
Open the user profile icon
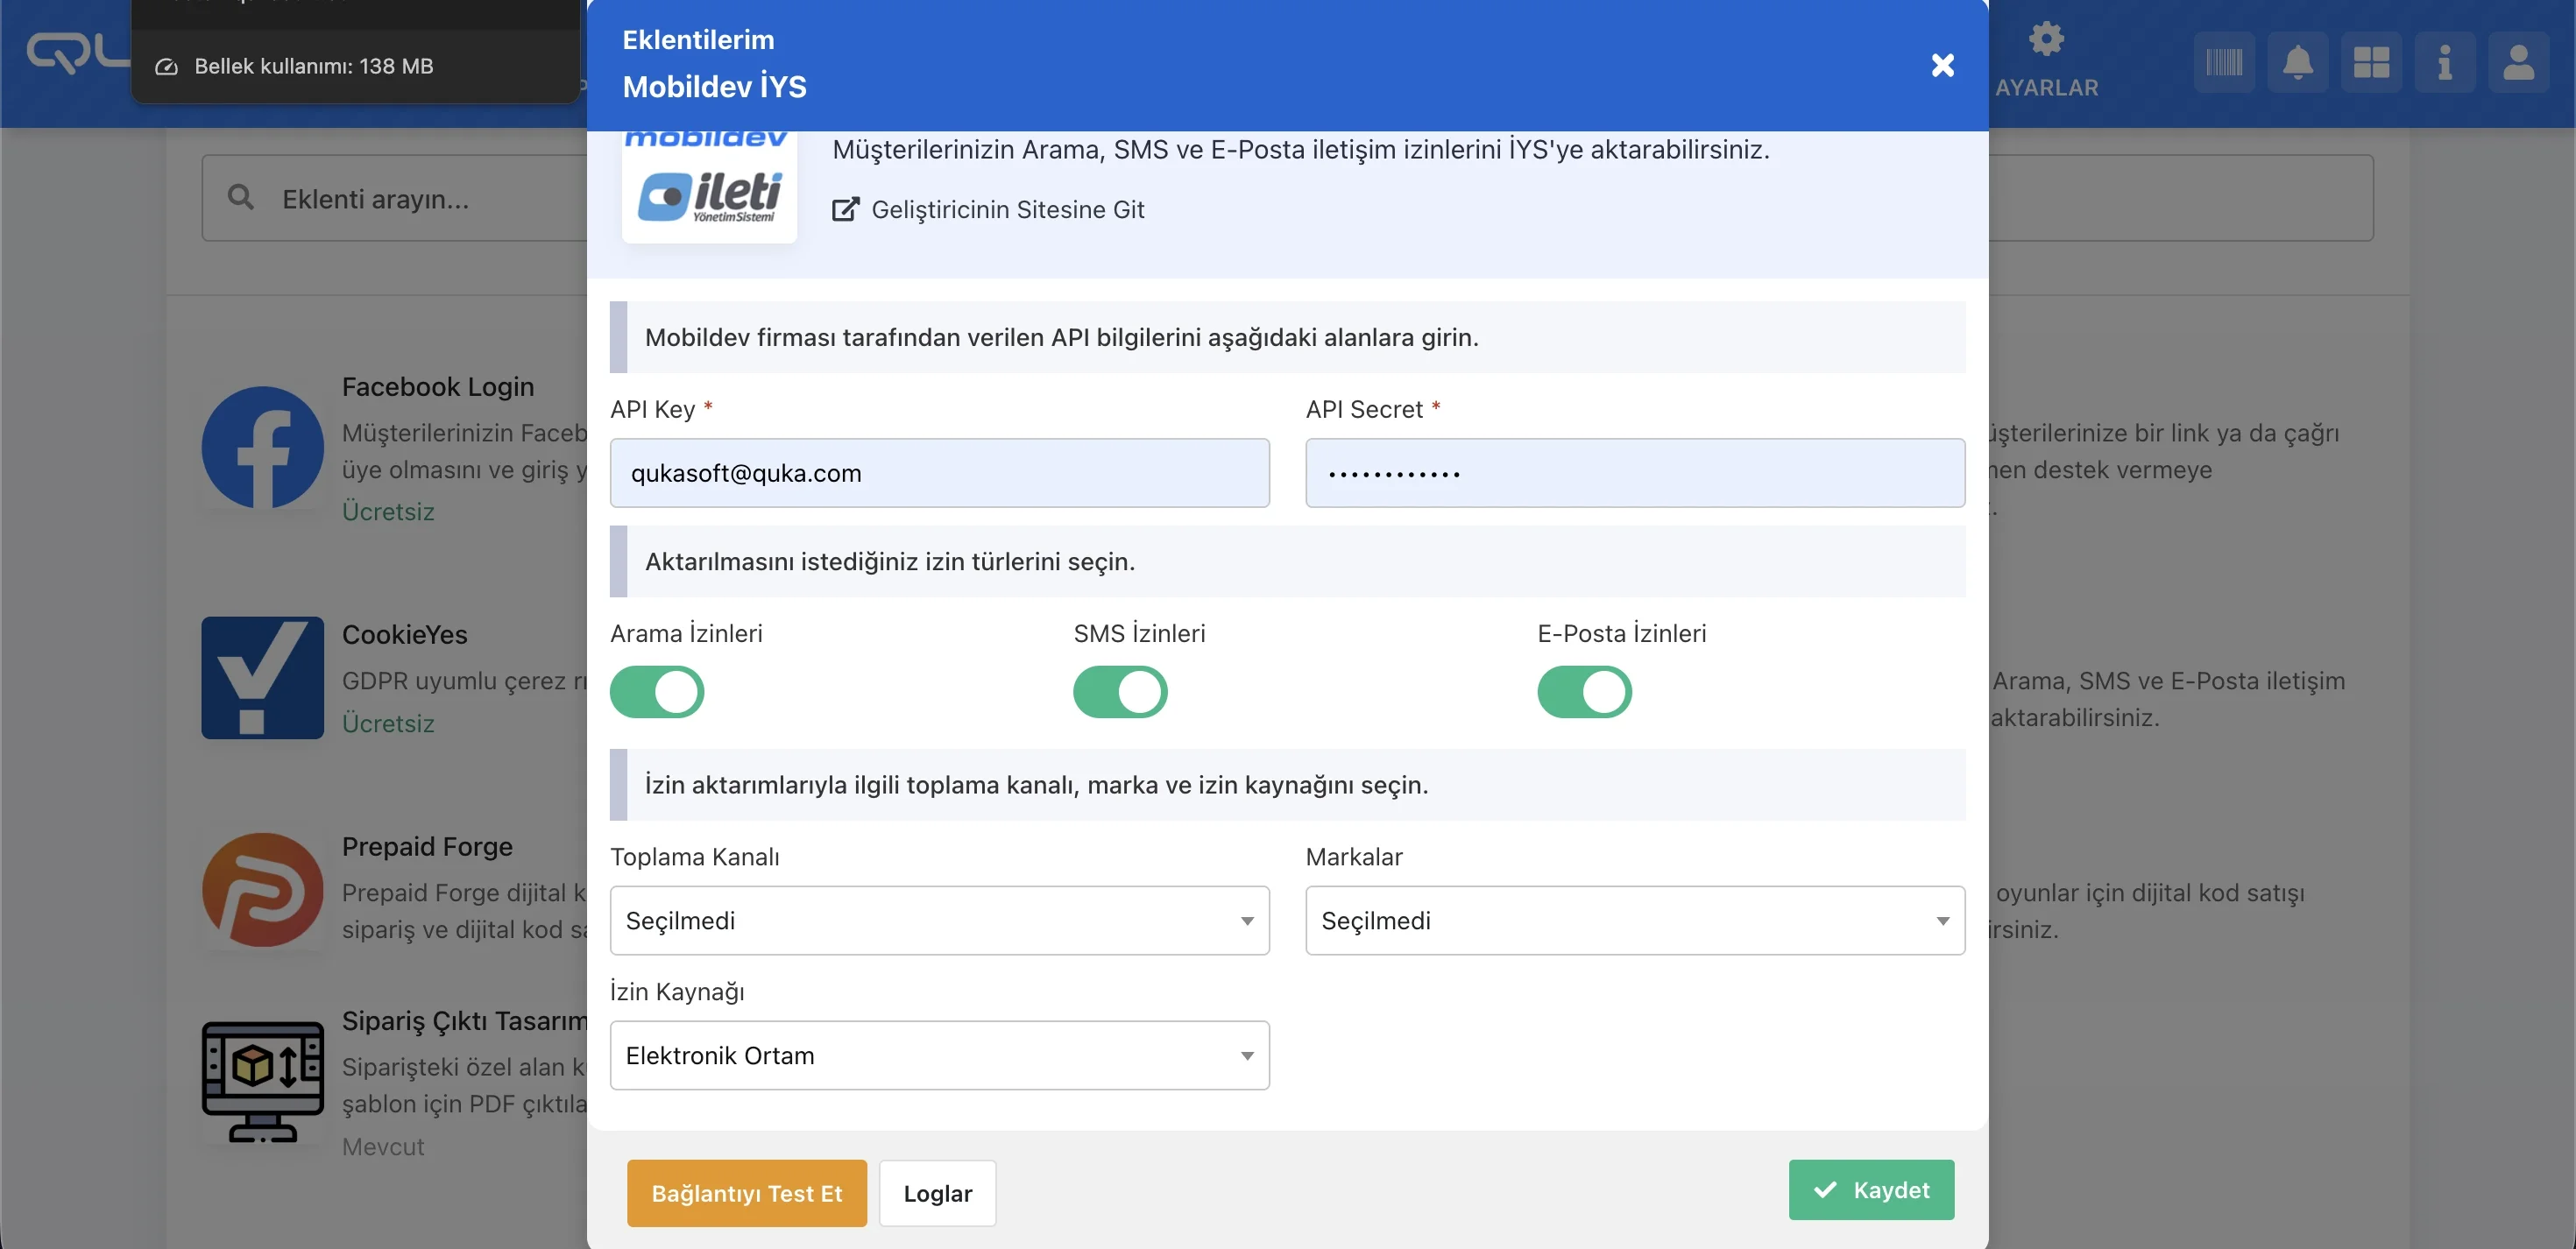pos(2517,63)
